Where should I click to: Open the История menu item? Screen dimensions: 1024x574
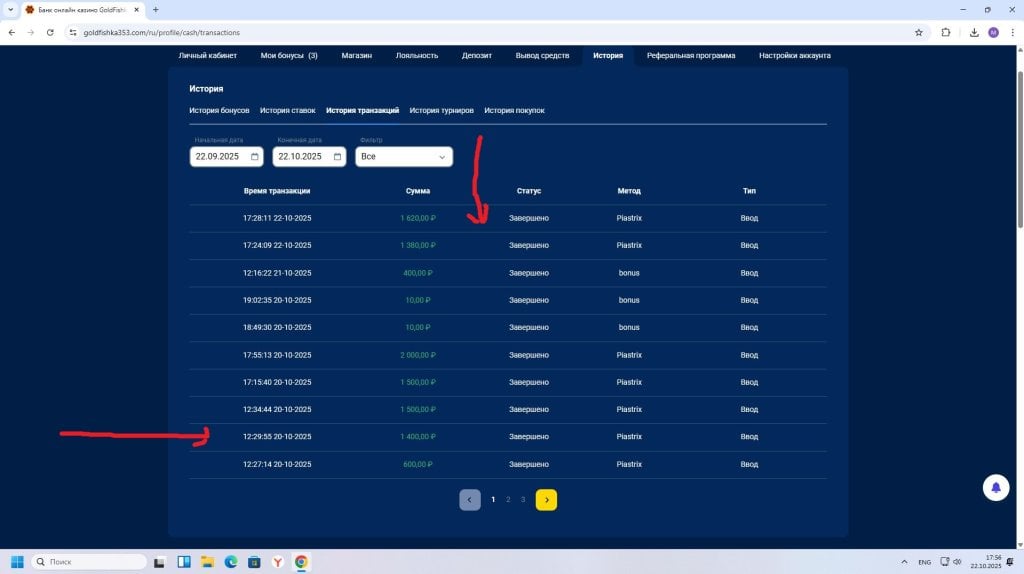(x=608, y=56)
